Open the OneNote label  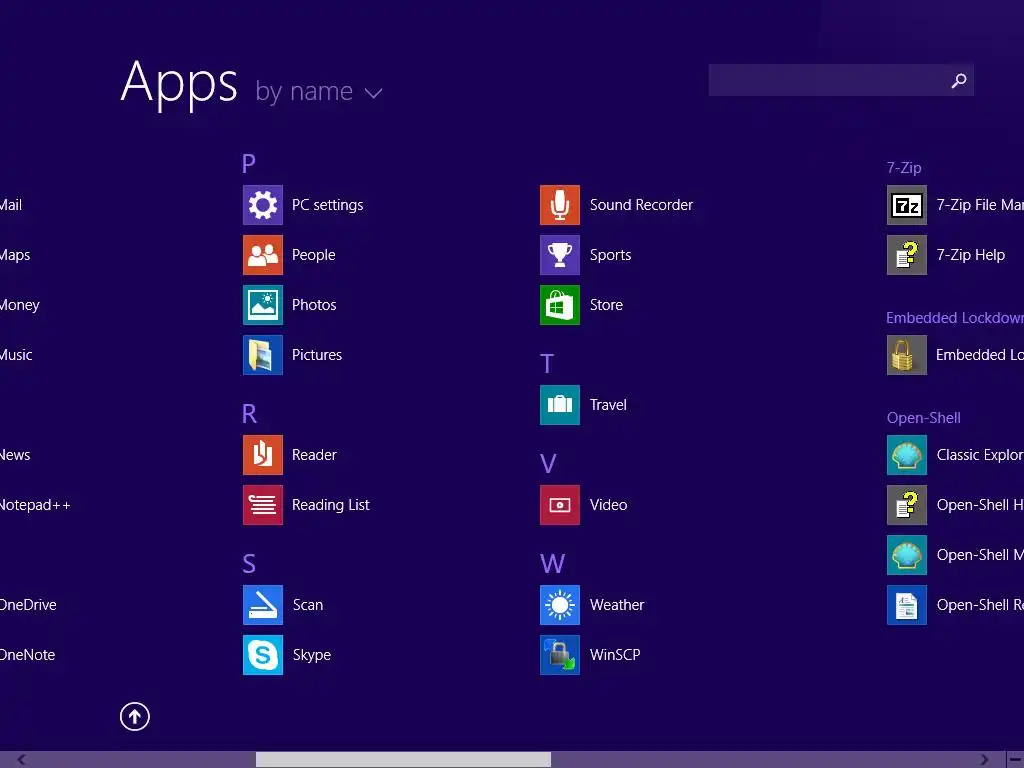pyautogui.click(x=27, y=654)
